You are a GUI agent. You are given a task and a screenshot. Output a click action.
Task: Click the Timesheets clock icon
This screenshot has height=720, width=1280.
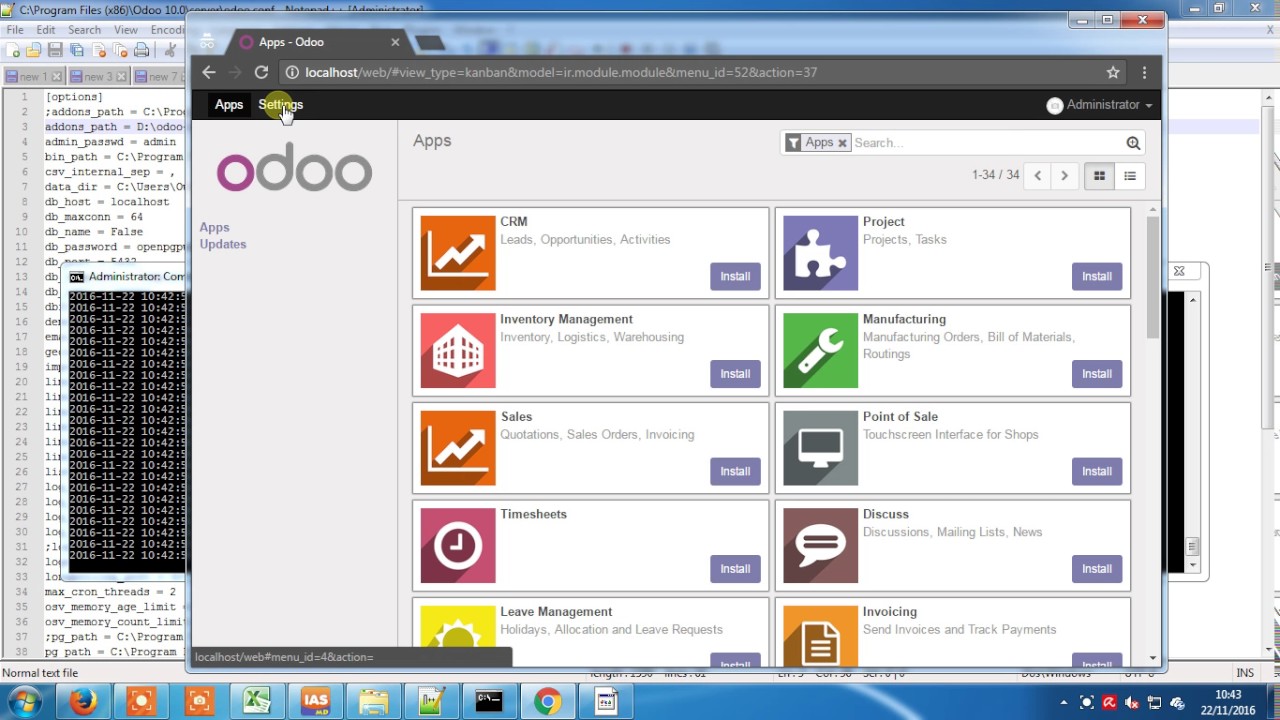[458, 545]
